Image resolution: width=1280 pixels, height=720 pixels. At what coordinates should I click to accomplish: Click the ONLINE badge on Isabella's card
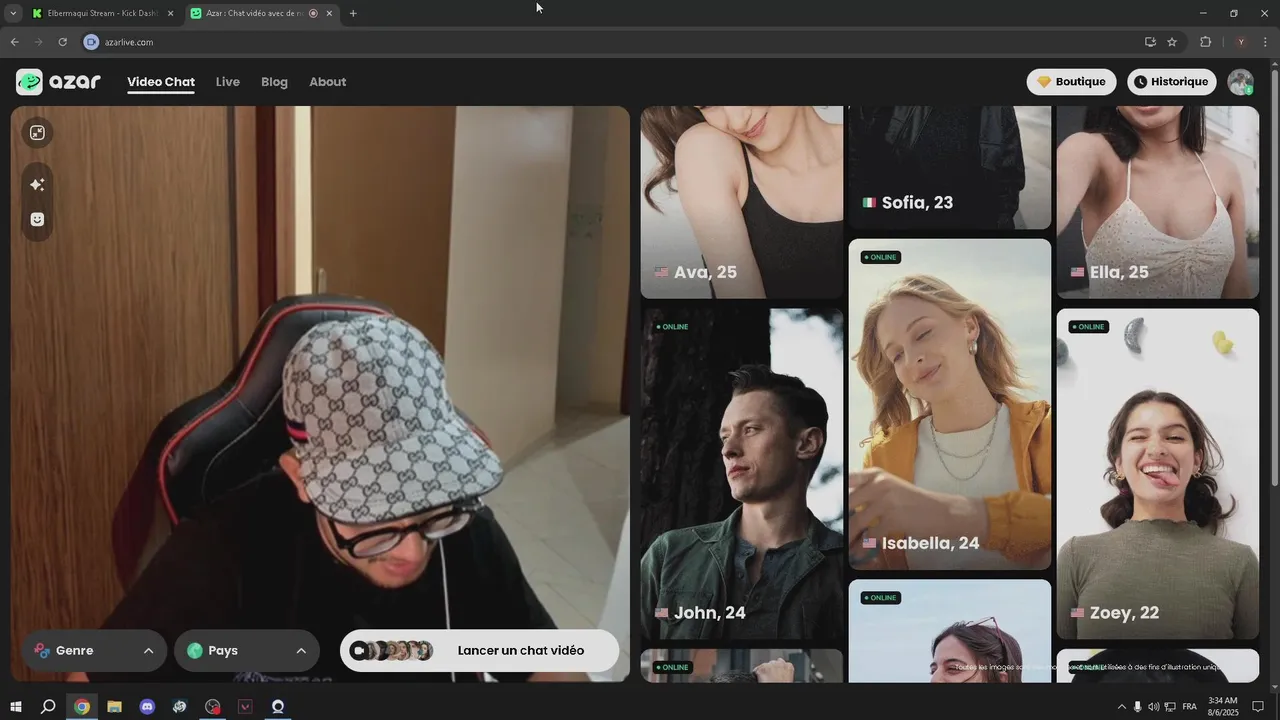[881, 257]
